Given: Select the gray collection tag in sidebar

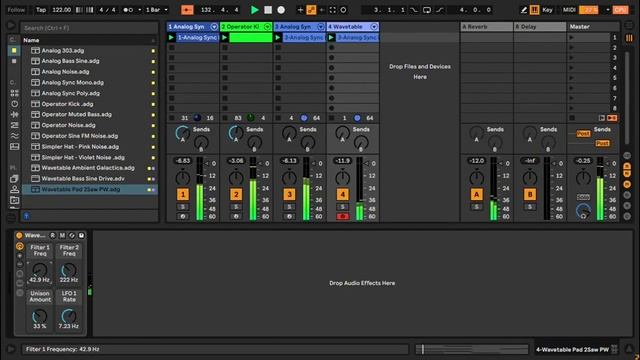Looking at the screenshot, I should coord(14,61).
